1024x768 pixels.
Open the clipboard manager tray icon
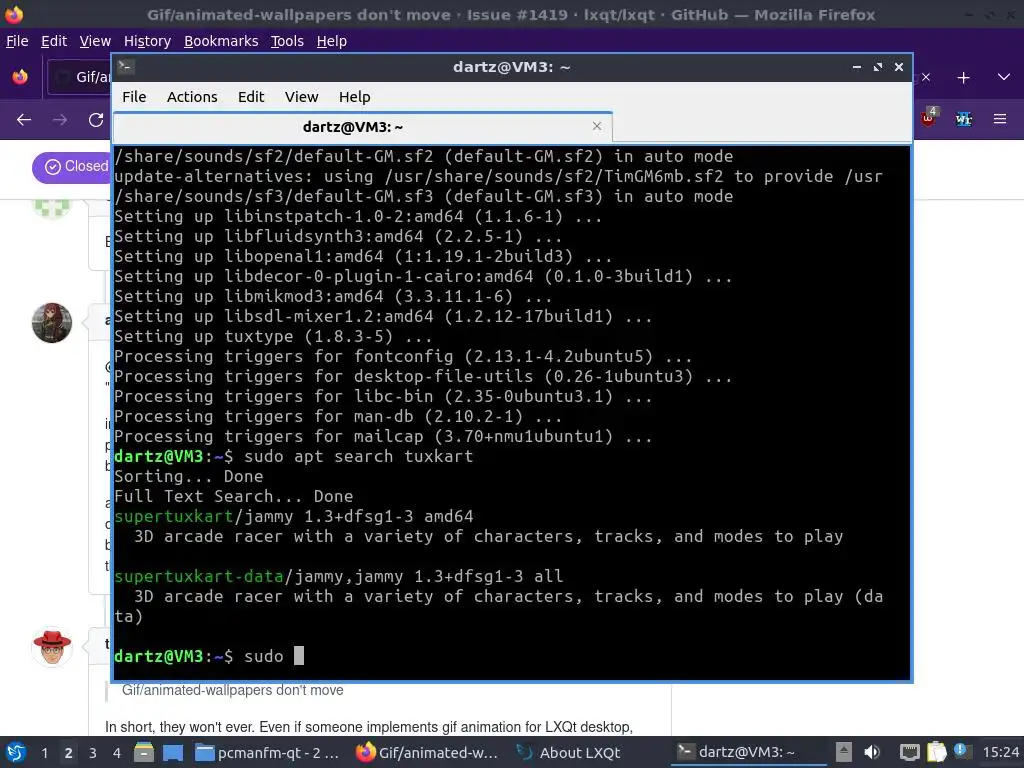pyautogui.click(x=936, y=752)
